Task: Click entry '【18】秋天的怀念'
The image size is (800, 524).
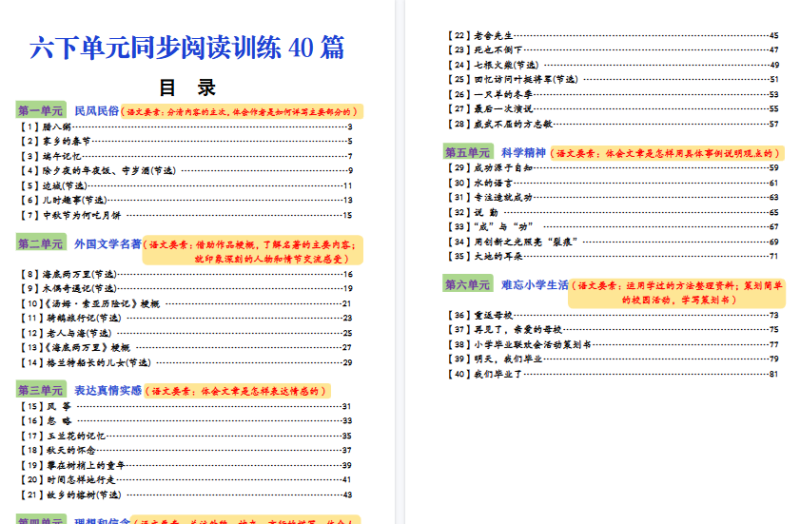Action: [186, 450]
